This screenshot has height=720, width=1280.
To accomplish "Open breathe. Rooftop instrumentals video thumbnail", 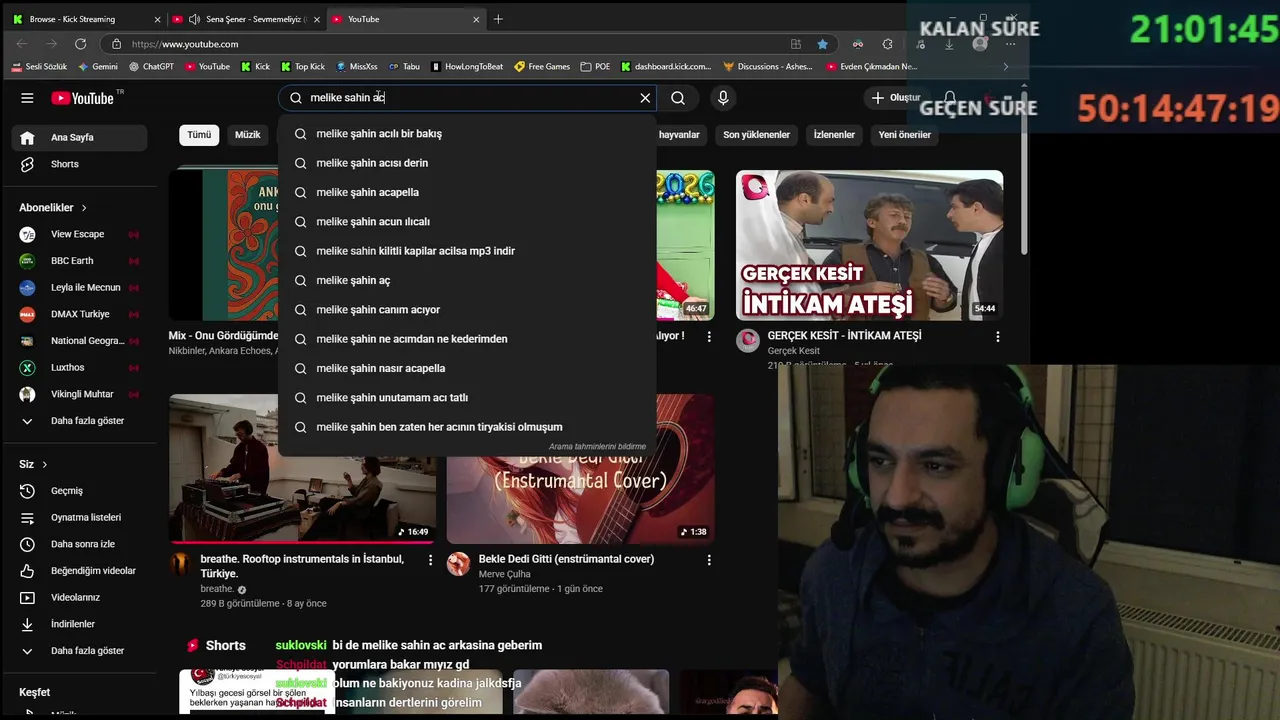I will tap(302, 468).
